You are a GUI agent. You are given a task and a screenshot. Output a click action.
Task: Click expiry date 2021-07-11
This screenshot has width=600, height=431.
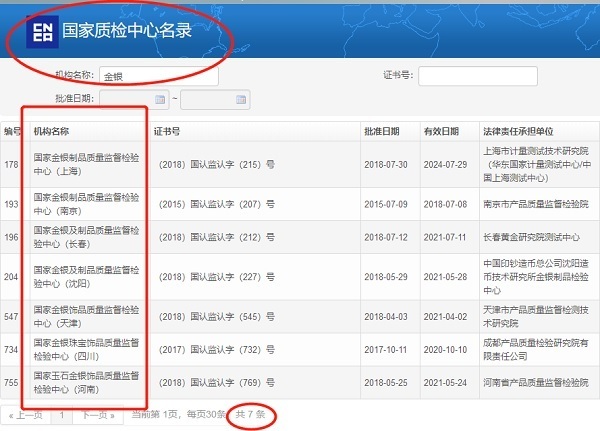[x=445, y=237]
